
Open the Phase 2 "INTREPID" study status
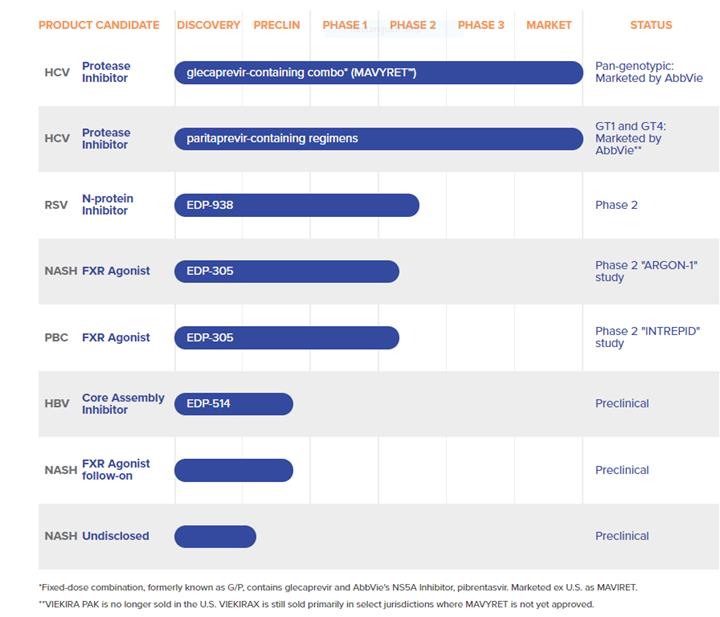(647, 337)
